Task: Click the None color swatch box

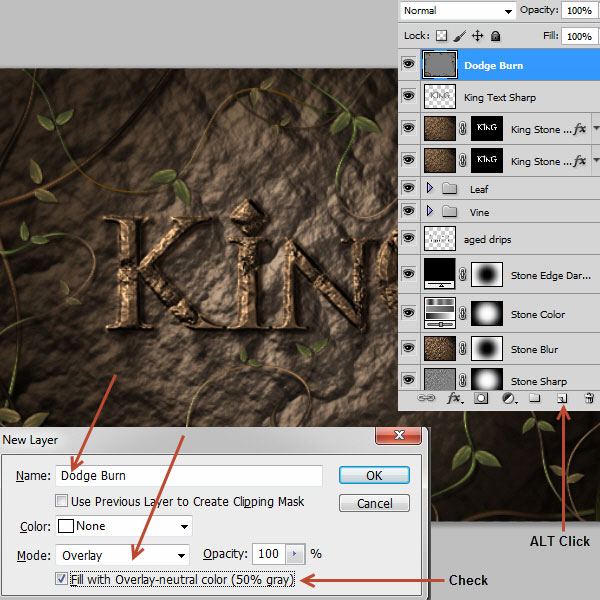Action: [x=65, y=526]
